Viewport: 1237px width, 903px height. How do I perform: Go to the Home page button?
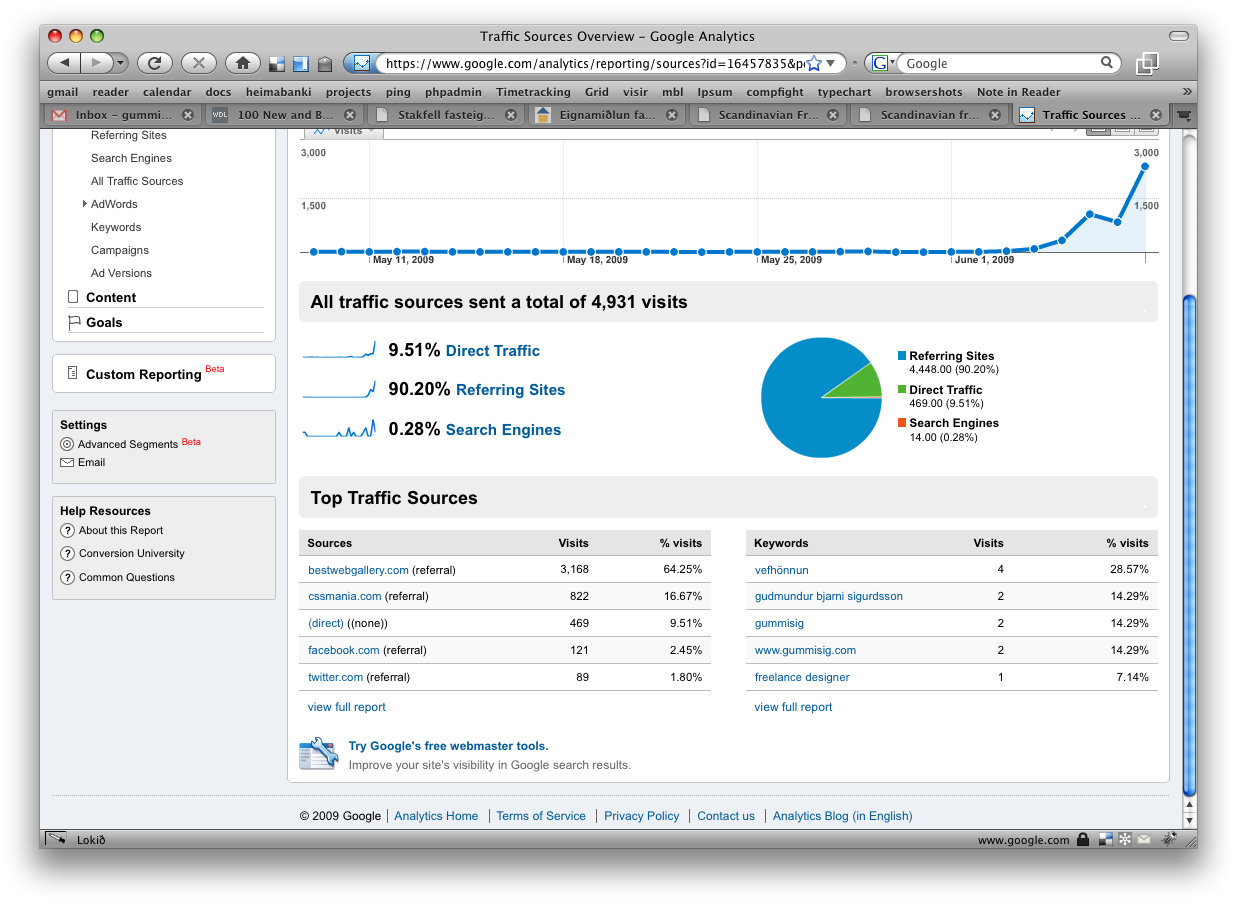coord(243,63)
